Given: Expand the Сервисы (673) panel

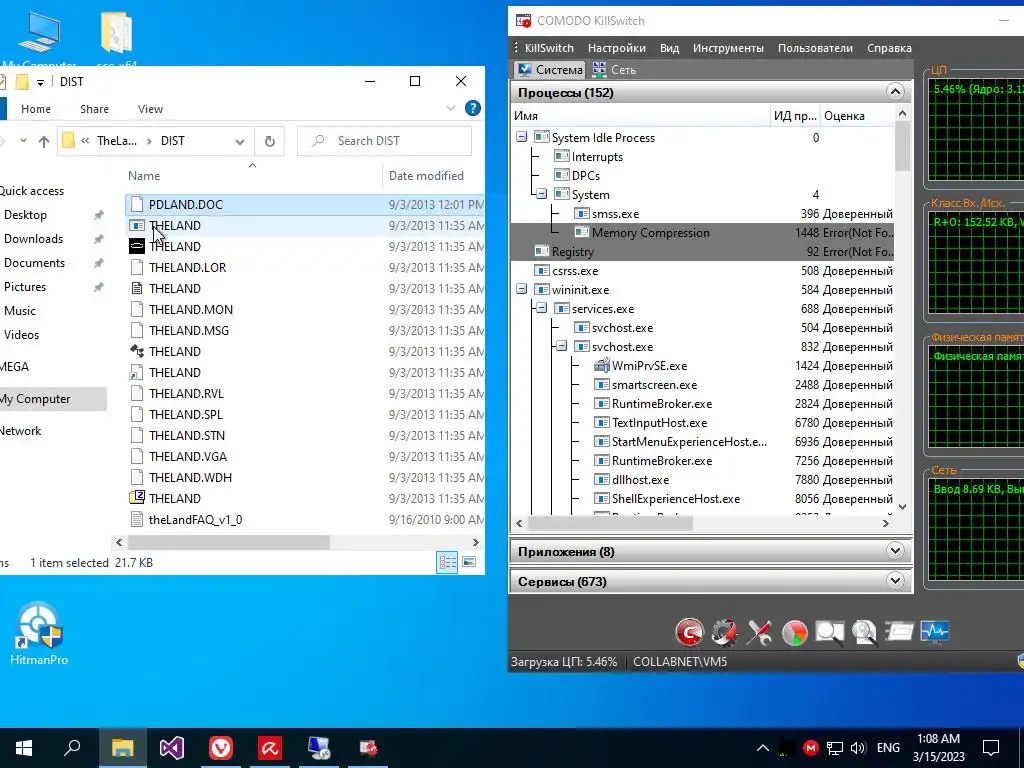Looking at the screenshot, I should tap(895, 580).
